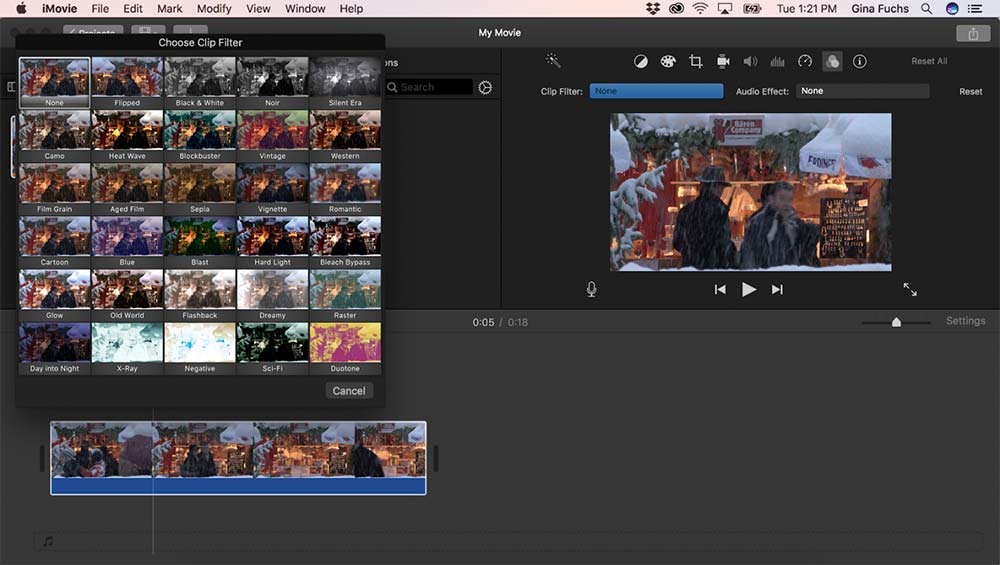The image size is (1000, 565).
Task: Skip to next clip in viewer
Action: pos(777,290)
